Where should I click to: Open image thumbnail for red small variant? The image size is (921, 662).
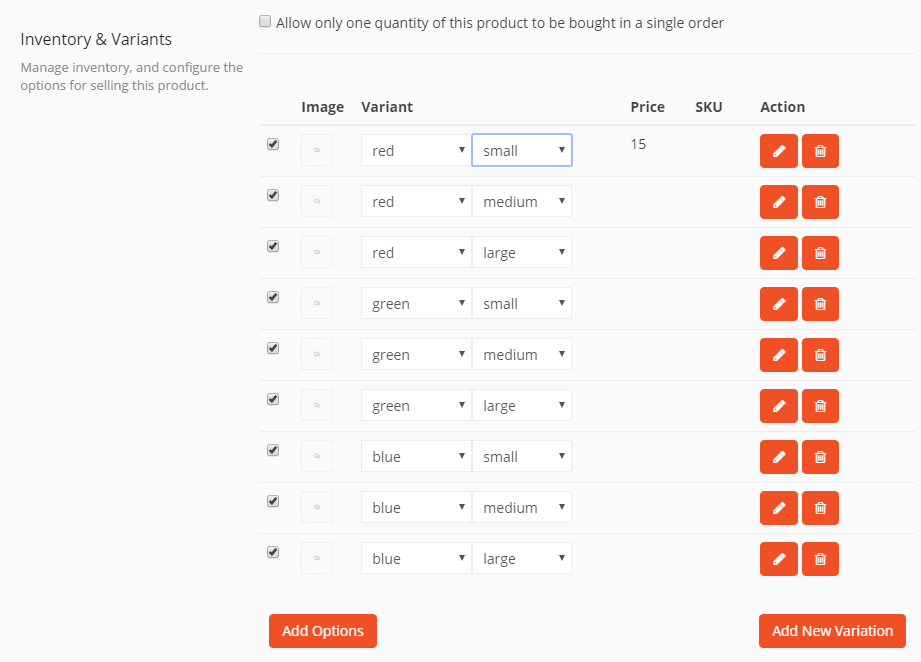click(x=317, y=150)
